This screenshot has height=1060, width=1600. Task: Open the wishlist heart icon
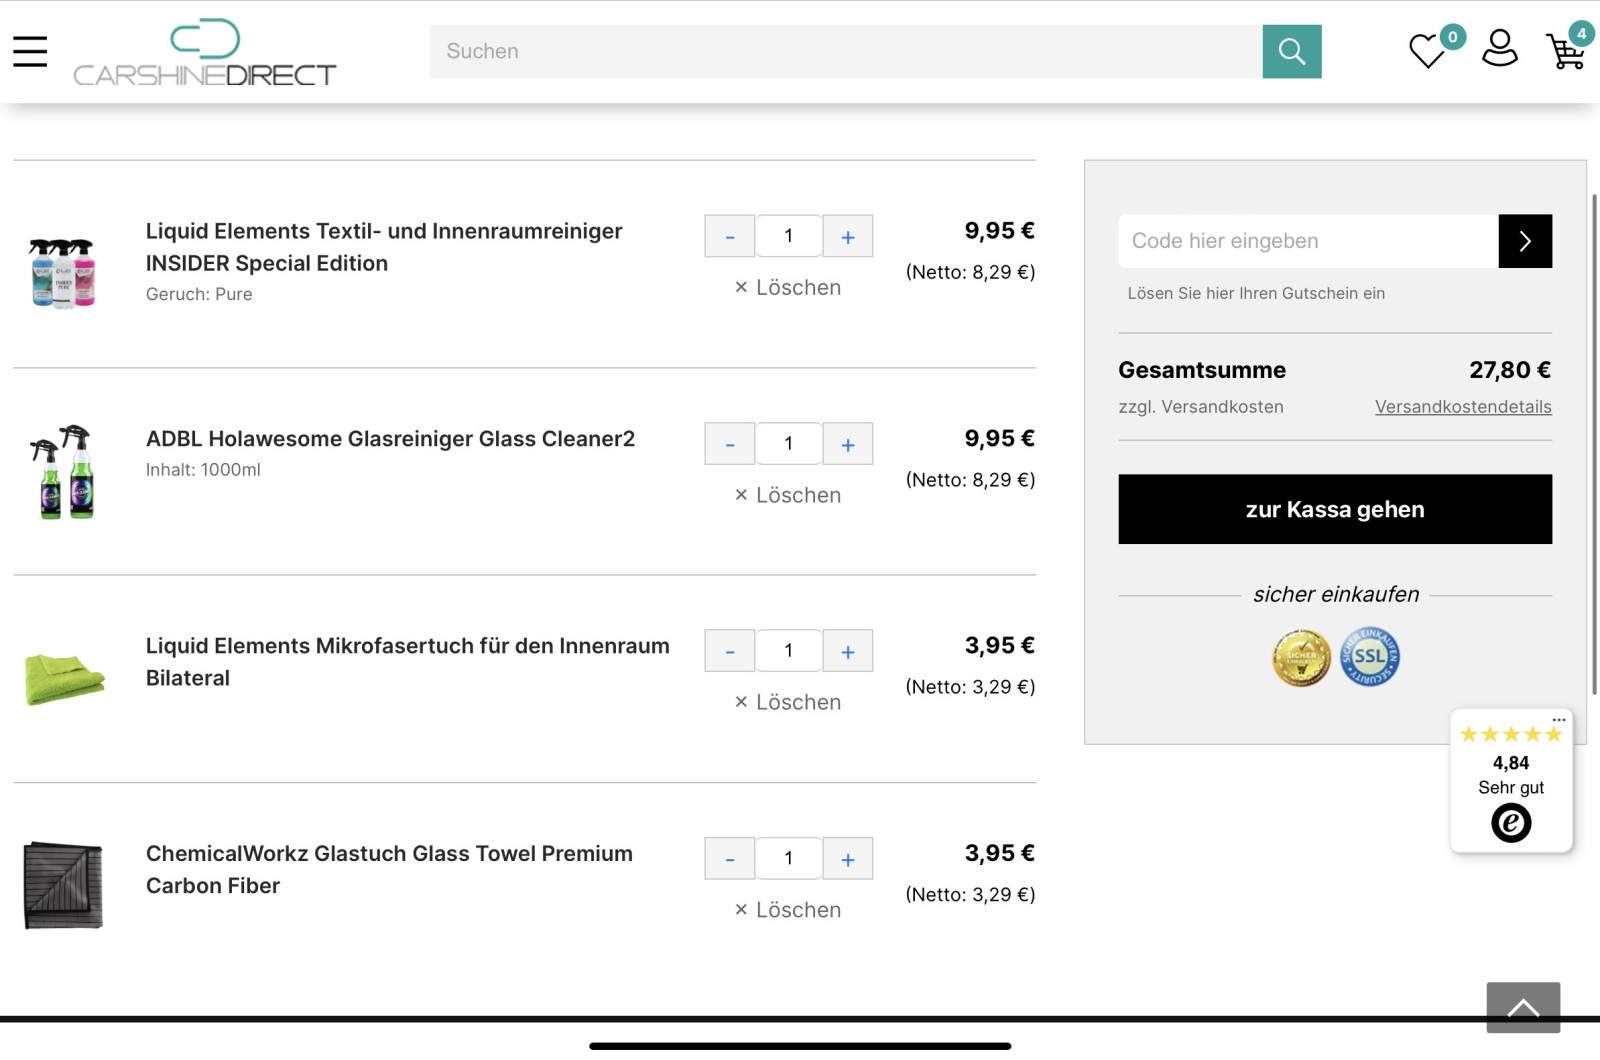[x=1427, y=50]
